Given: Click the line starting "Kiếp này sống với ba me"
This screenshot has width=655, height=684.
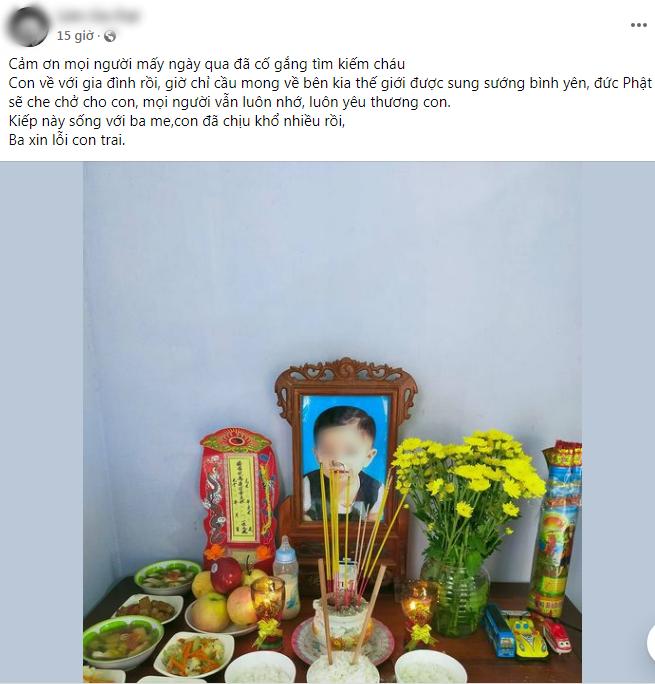Looking at the screenshot, I should (177, 121).
